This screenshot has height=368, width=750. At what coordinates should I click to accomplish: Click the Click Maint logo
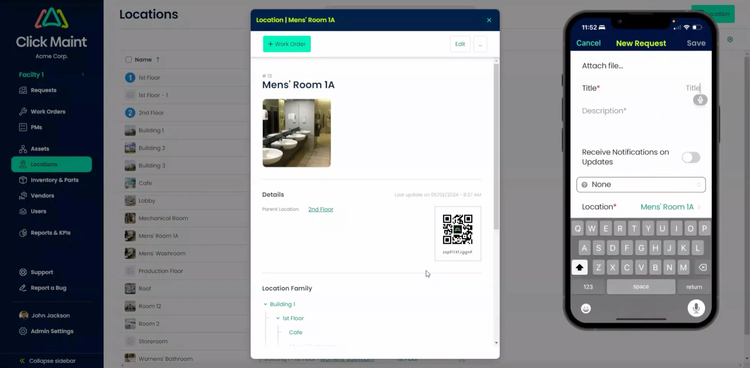[51, 29]
